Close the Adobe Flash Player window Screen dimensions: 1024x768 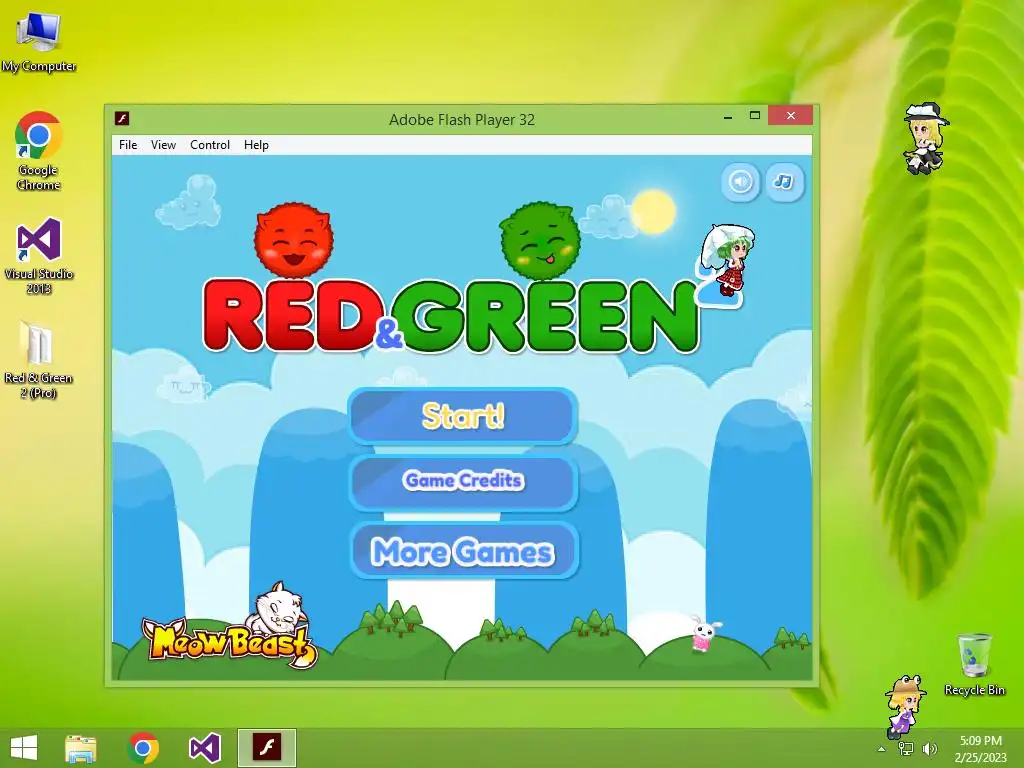tap(791, 116)
